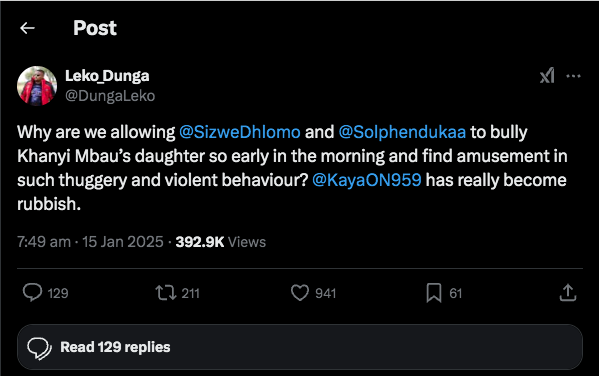Click the reply speech bubble icon

pyautogui.click(x=32, y=293)
